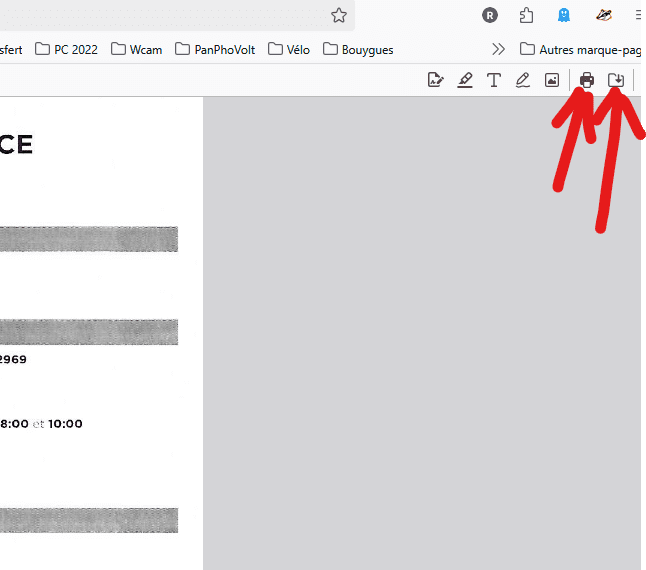Open the Autres marque-pages folder
Image resolution: width=646 pixels, height=570 pixels.
(581, 50)
